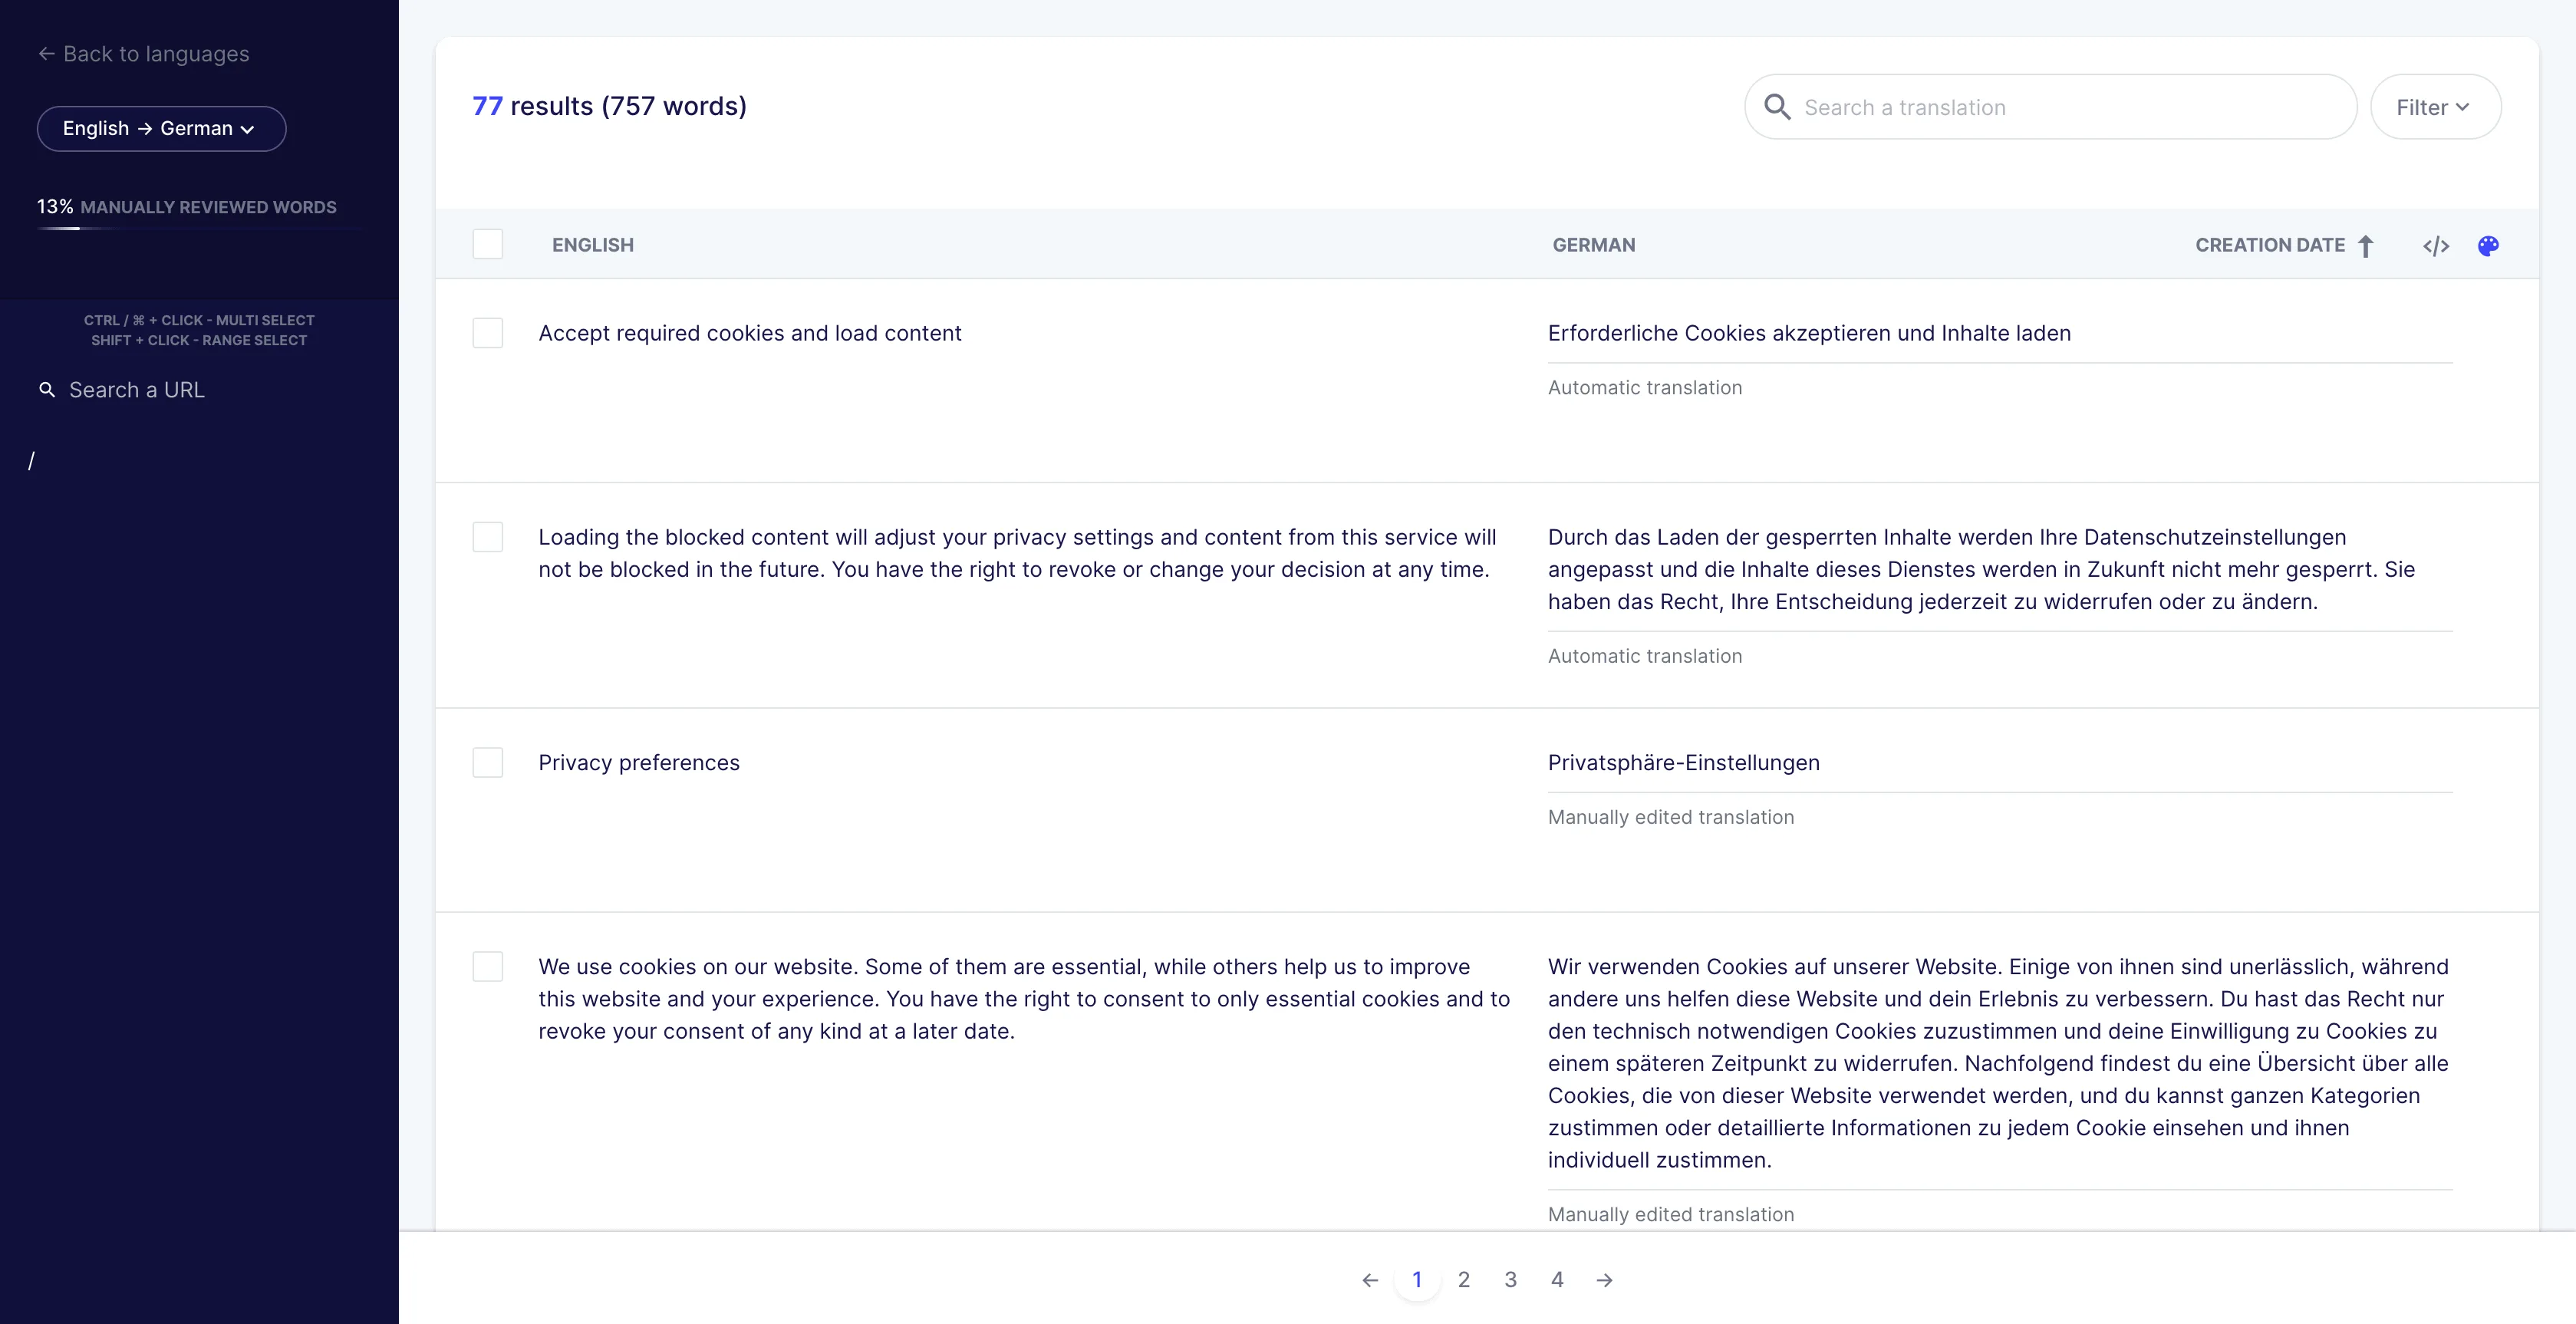Click the Search a URL magnifier icon

coord(47,390)
